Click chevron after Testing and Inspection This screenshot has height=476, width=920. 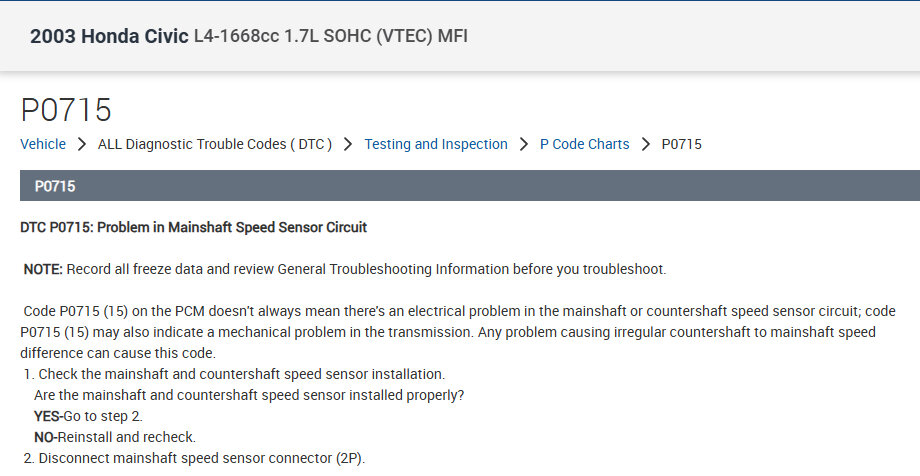coord(524,144)
